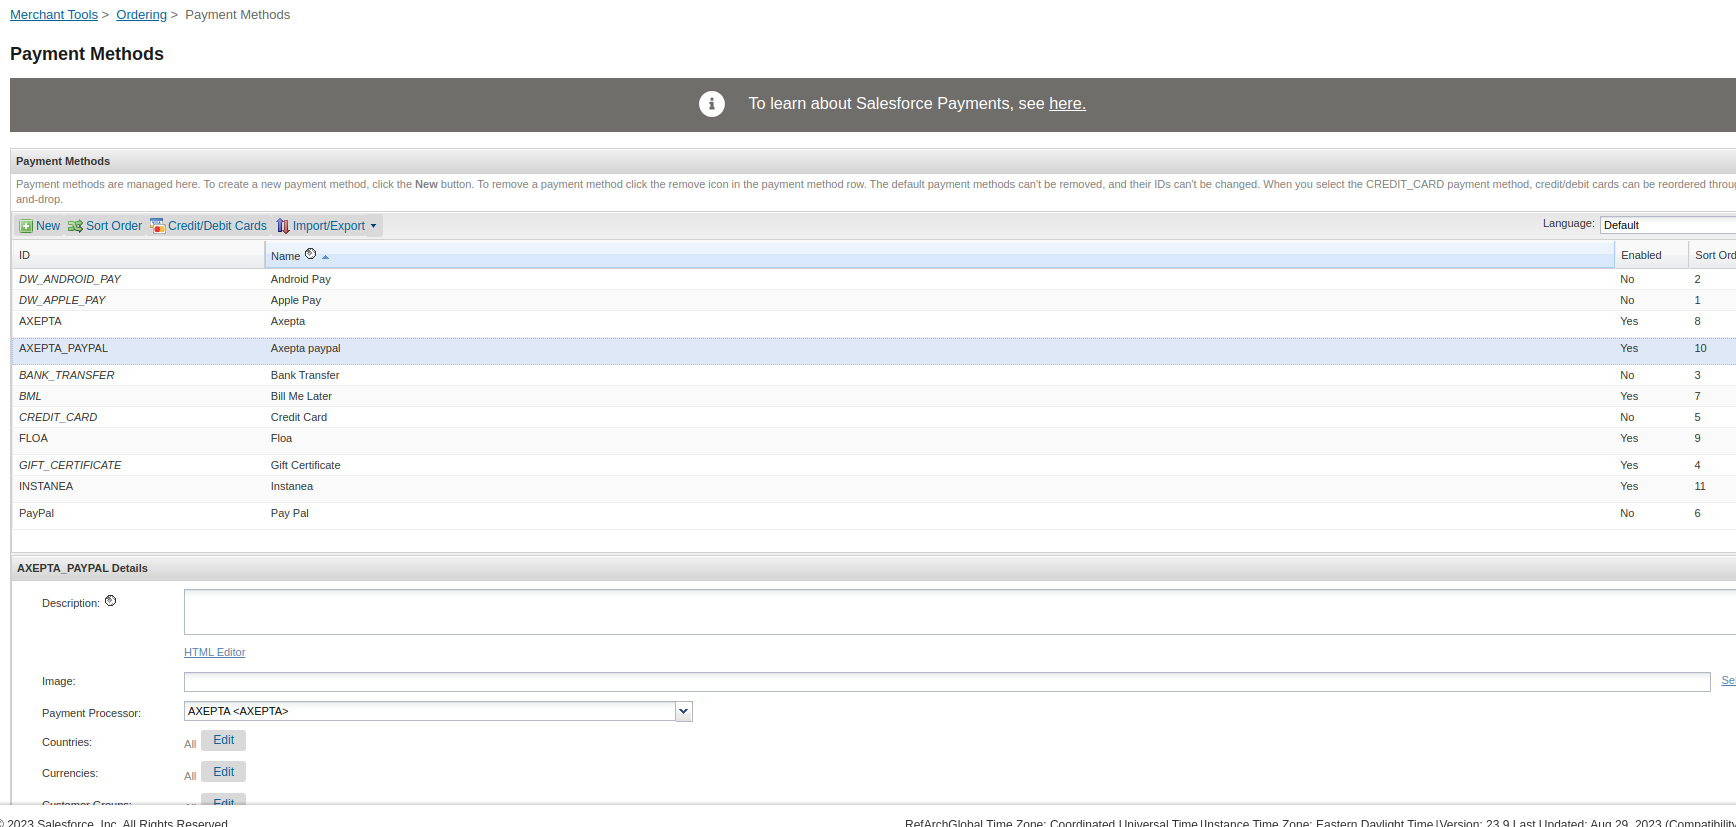Click the info icon in the Salesforce Payments banner
The height and width of the screenshot is (827, 1736).
[x=711, y=104]
